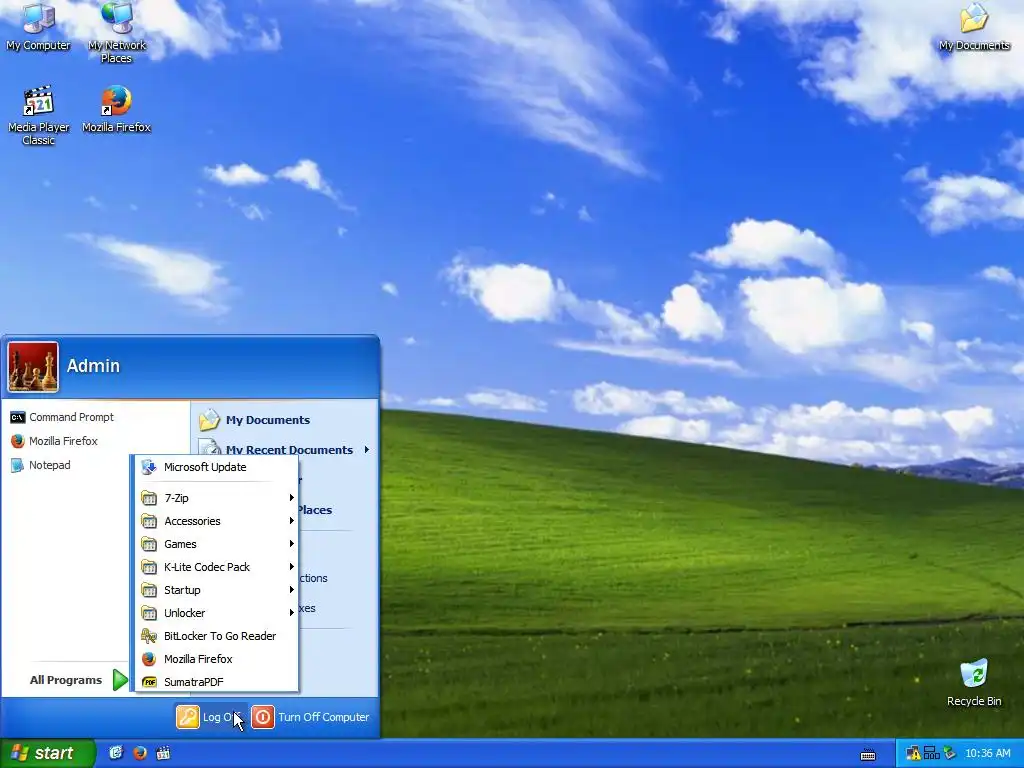Click the Startup folder icon
1024x768 pixels.
pyautogui.click(x=149, y=590)
